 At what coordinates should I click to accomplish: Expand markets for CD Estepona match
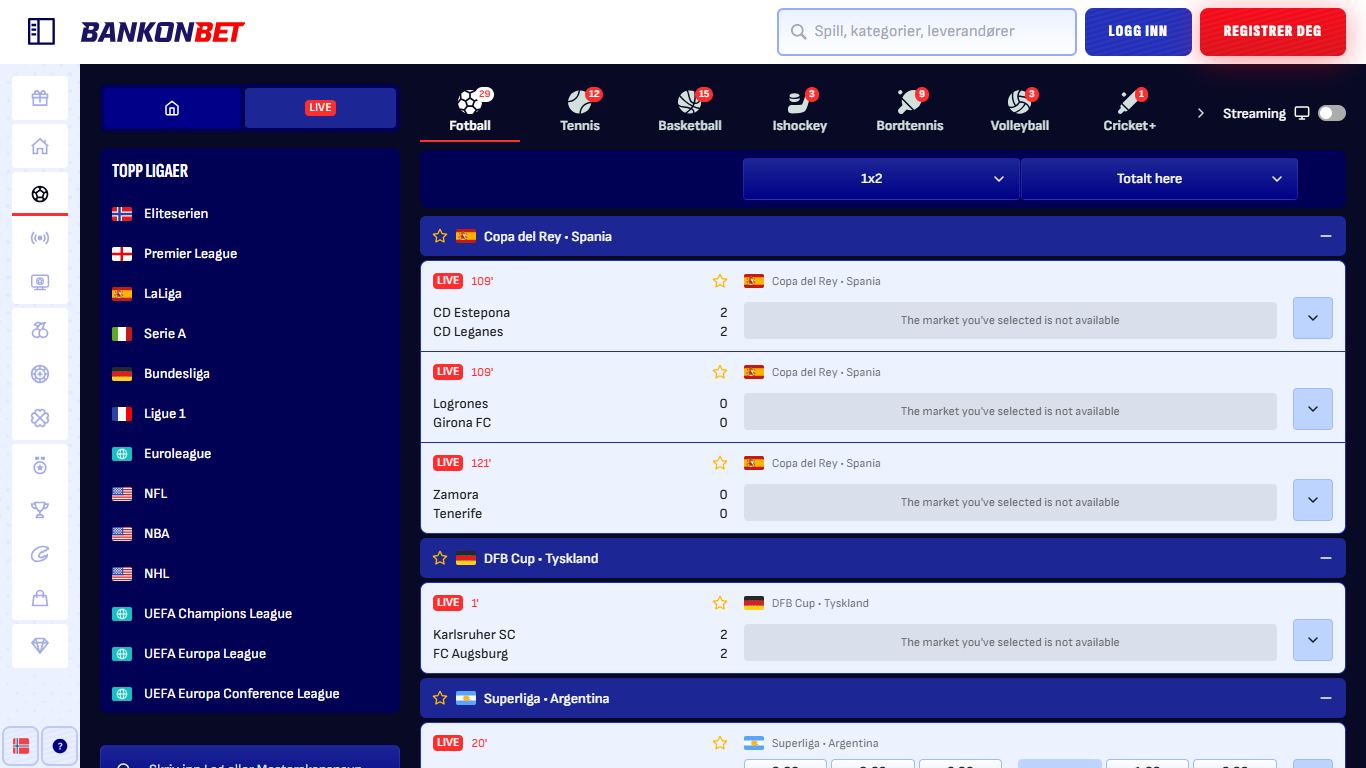pos(1313,318)
